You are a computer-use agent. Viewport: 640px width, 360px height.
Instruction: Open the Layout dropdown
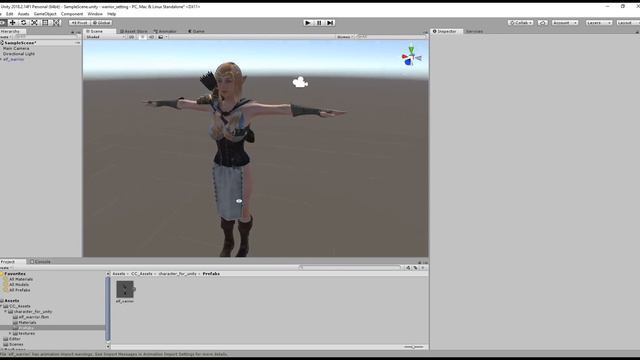coord(628,22)
